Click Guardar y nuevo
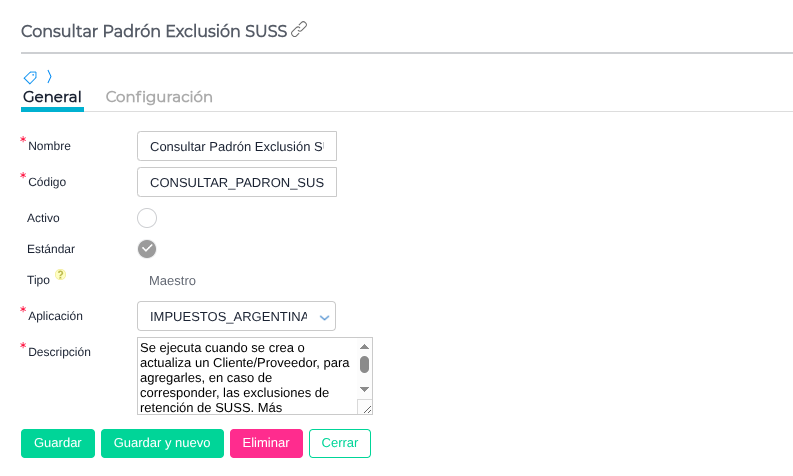Viewport: 793px width, 476px height. (x=162, y=443)
